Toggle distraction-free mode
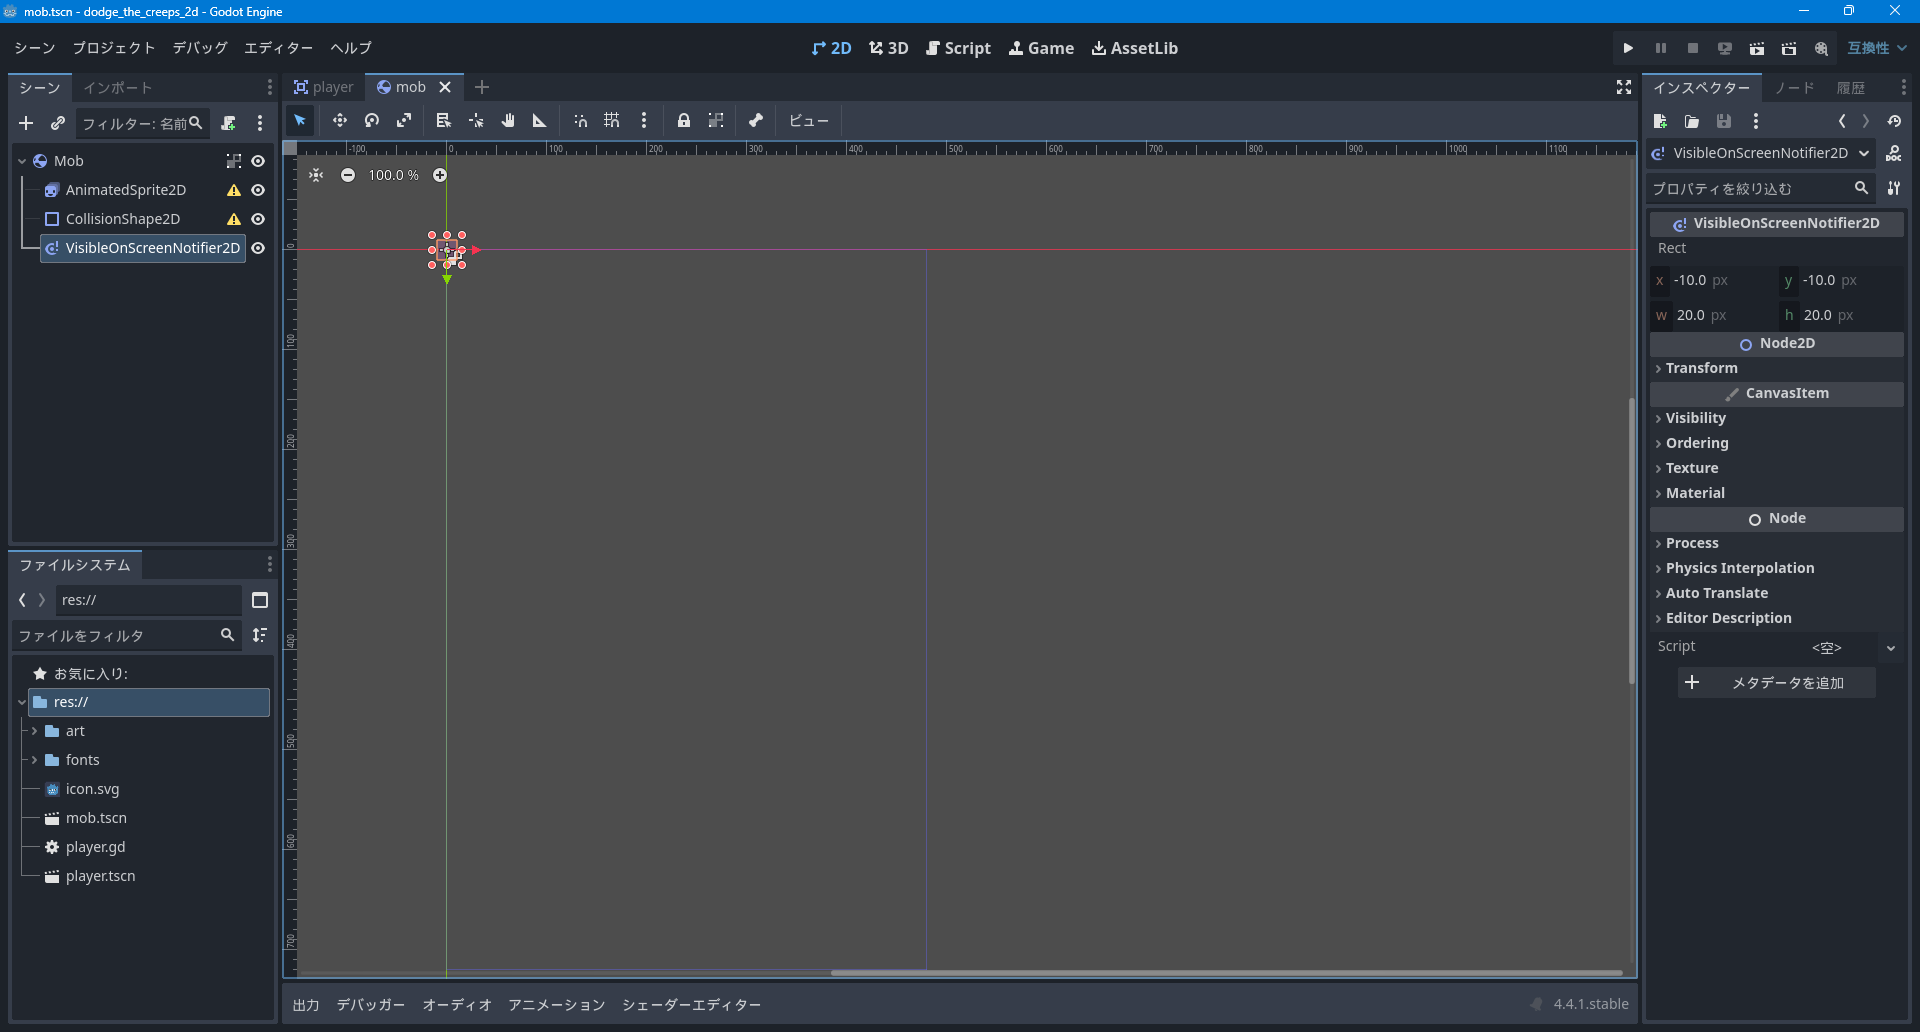Image resolution: width=1920 pixels, height=1032 pixels. click(1624, 87)
